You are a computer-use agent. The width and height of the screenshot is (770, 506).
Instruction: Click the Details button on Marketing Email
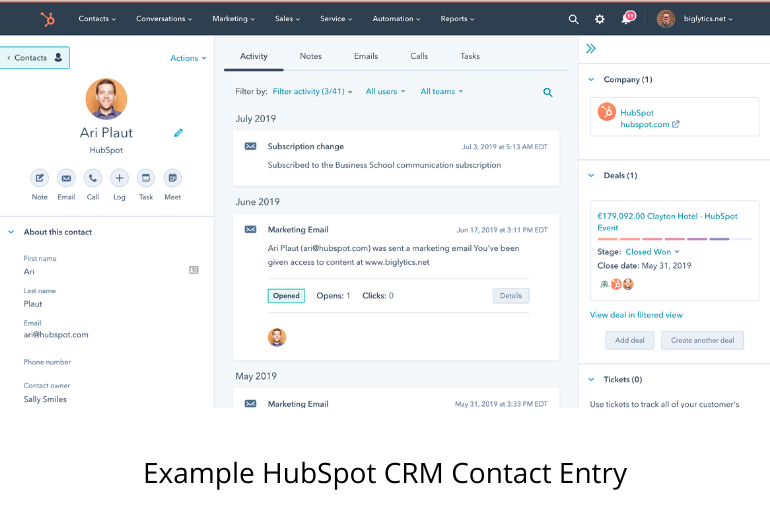coord(511,296)
